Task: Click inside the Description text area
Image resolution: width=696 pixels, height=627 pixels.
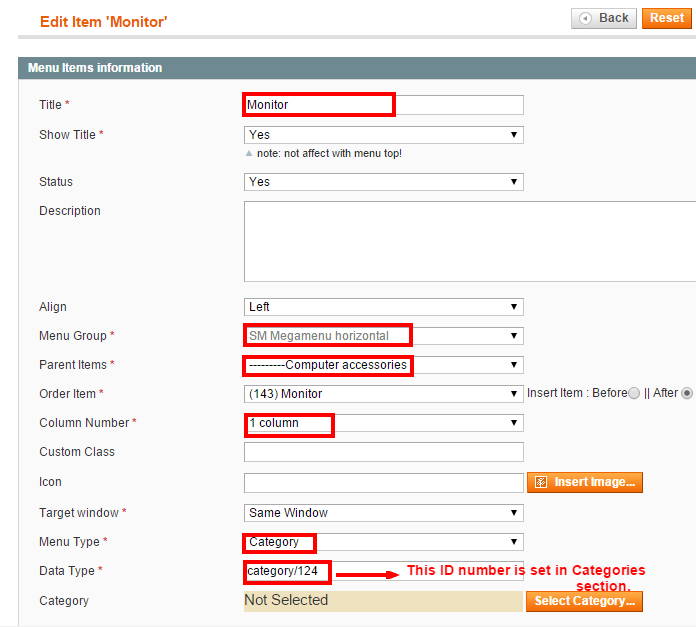Action: click(470, 241)
